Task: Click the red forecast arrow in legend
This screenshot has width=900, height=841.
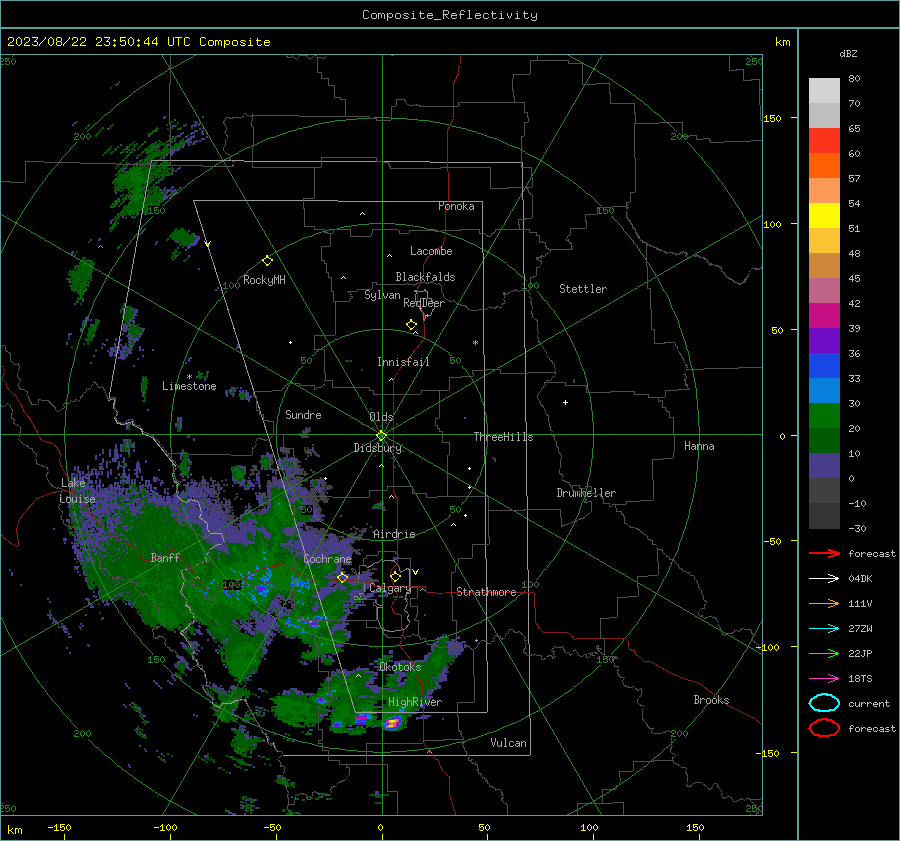Action: click(x=824, y=553)
